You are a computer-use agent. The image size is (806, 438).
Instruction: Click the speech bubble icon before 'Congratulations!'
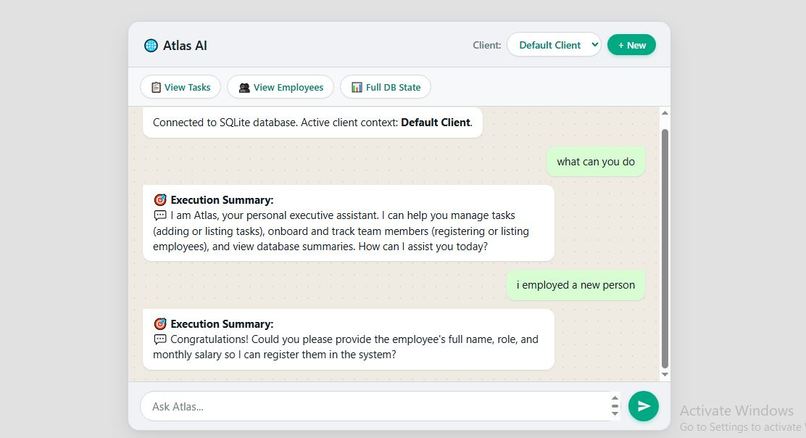160,339
